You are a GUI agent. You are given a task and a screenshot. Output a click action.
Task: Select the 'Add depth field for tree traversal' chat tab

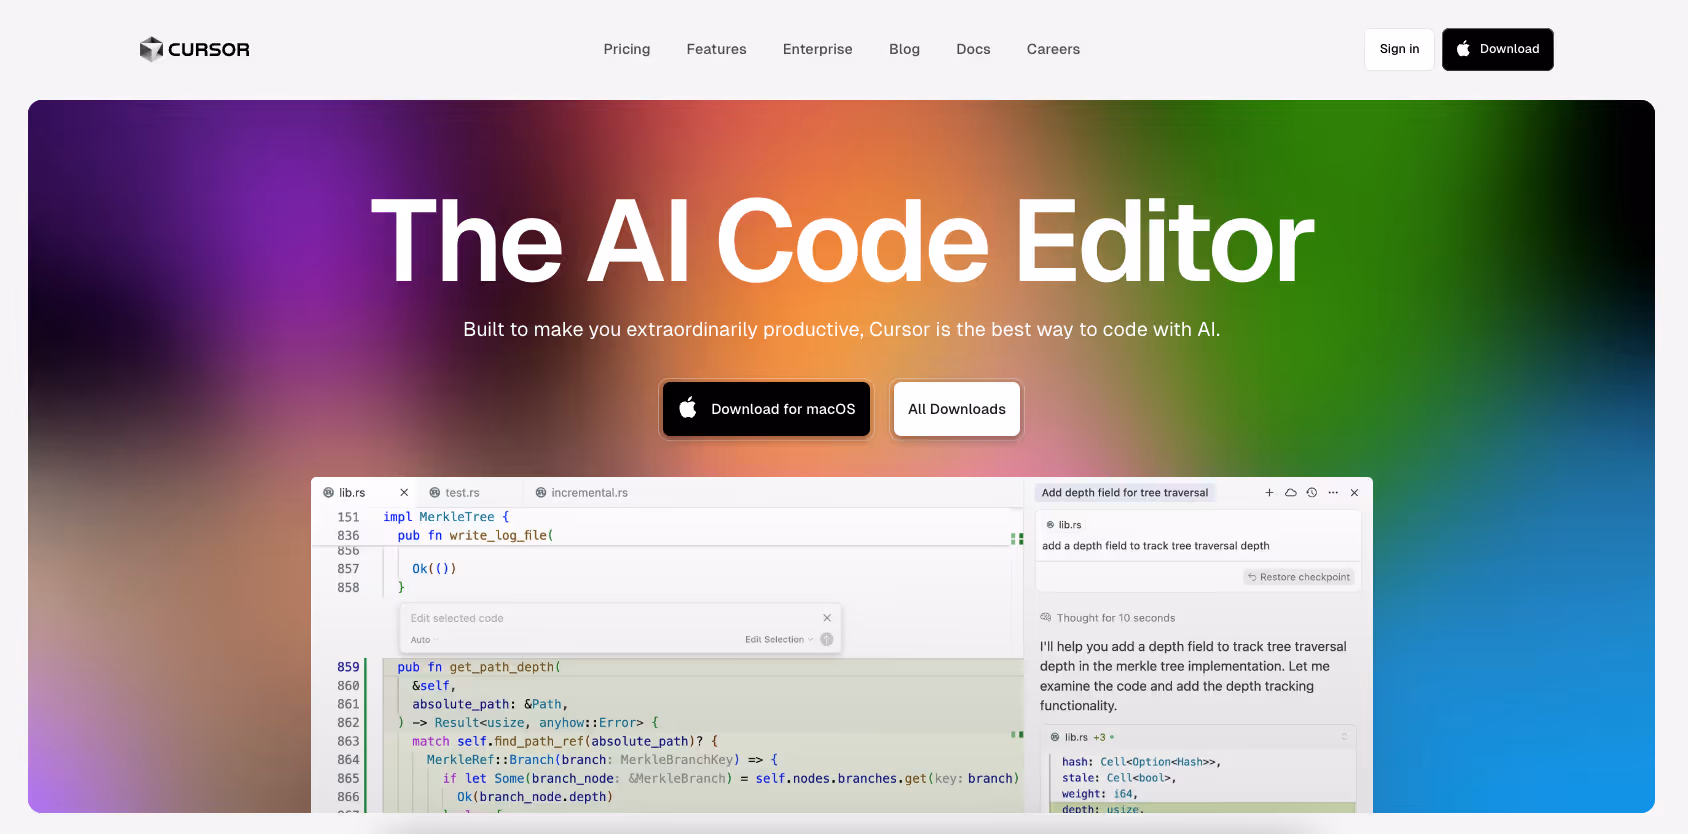click(x=1125, y=493)
